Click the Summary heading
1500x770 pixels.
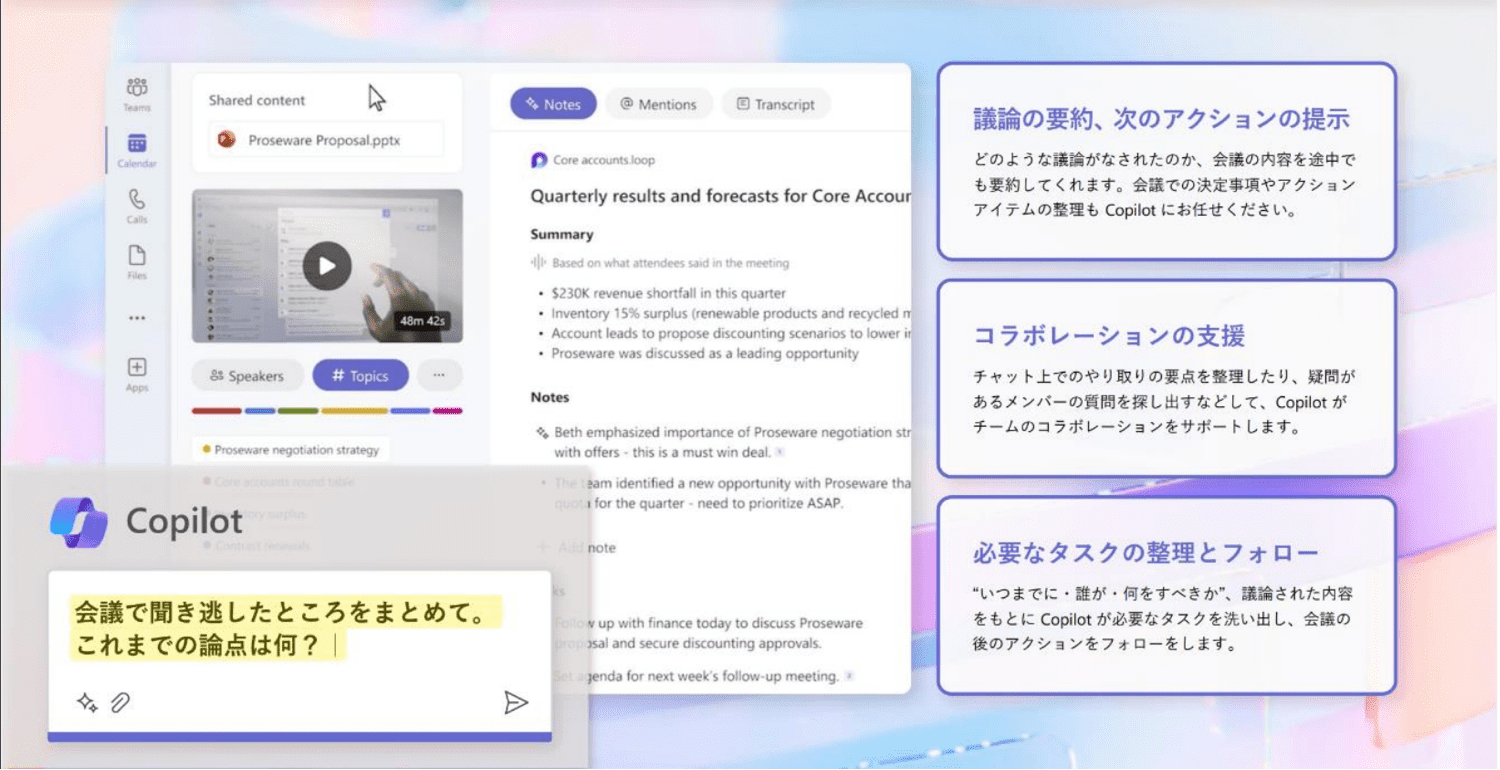click(x=562, y=234)
